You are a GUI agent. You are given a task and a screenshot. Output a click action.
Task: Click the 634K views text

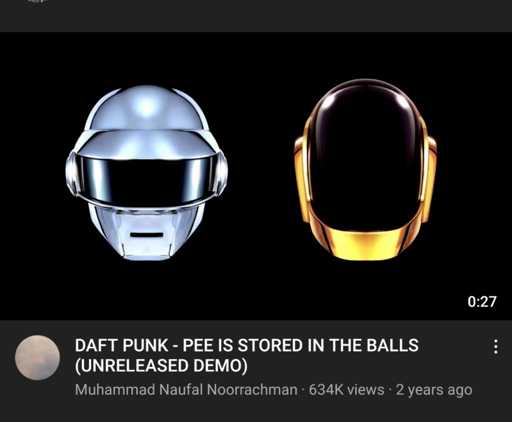[346, 389]
